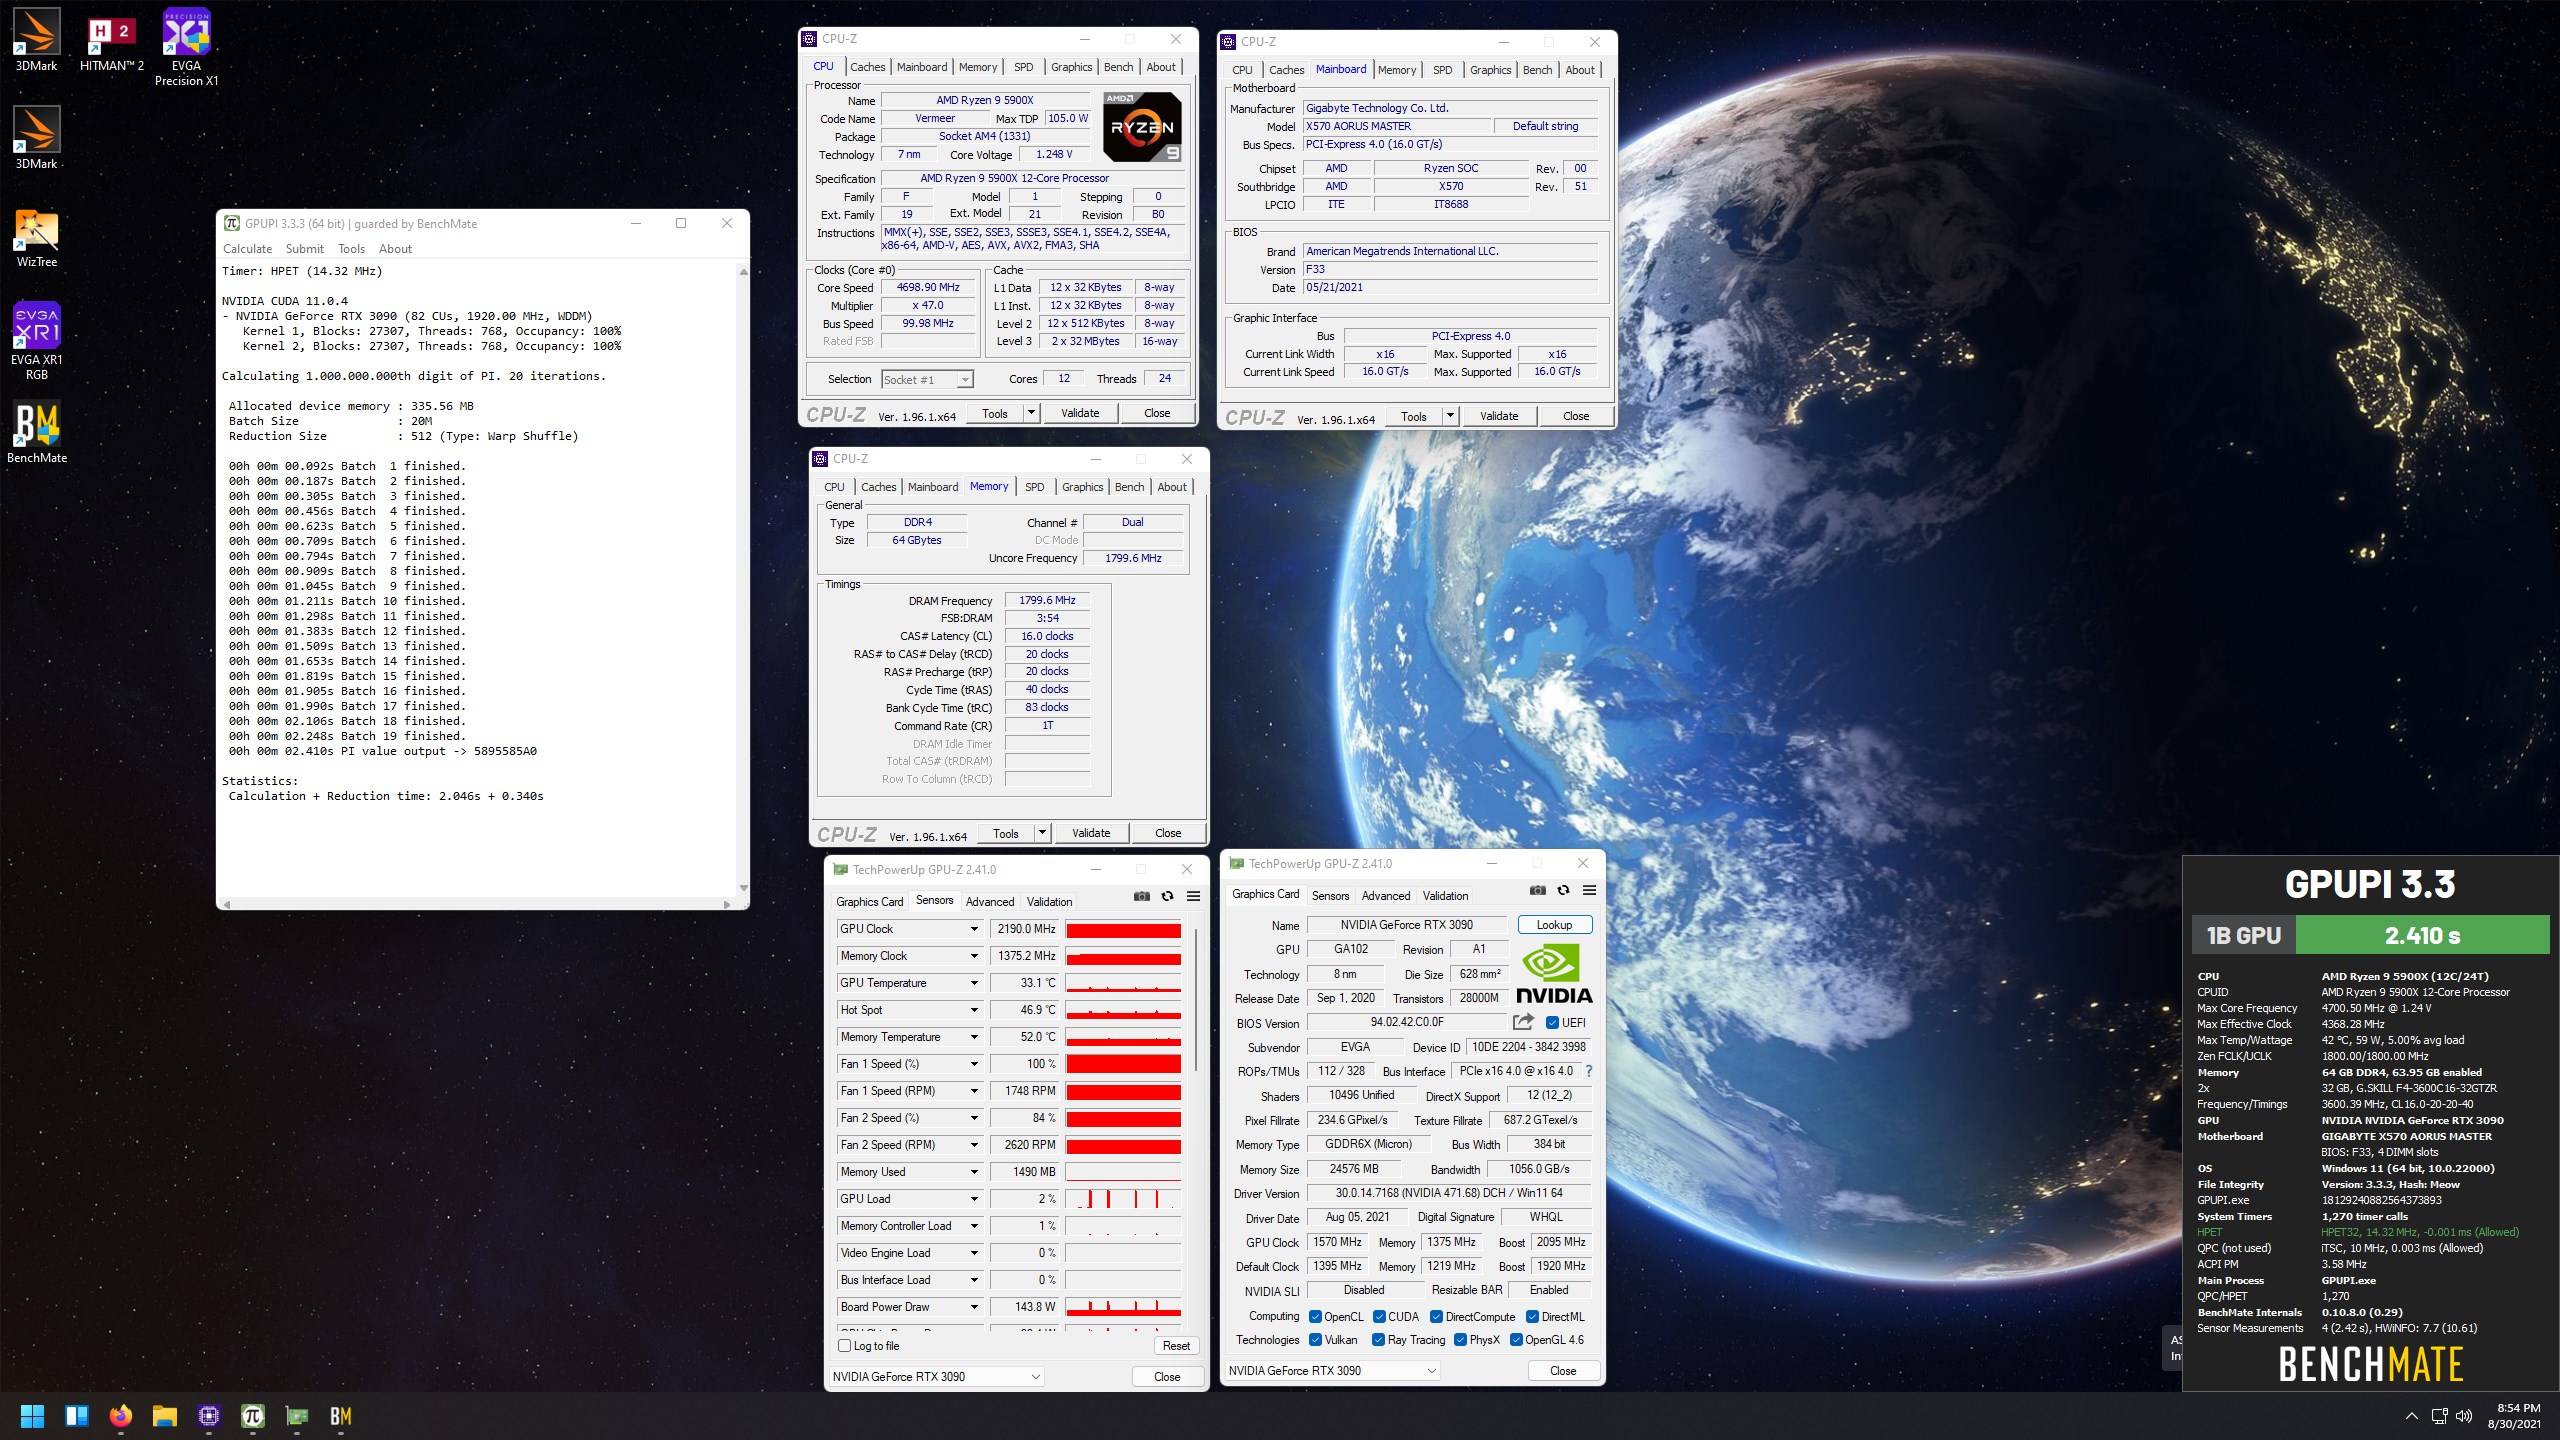This screenshot has height=1440, width=2560.
Task: Click the Windows Start button on taskbar
Action: point(32,1416)
